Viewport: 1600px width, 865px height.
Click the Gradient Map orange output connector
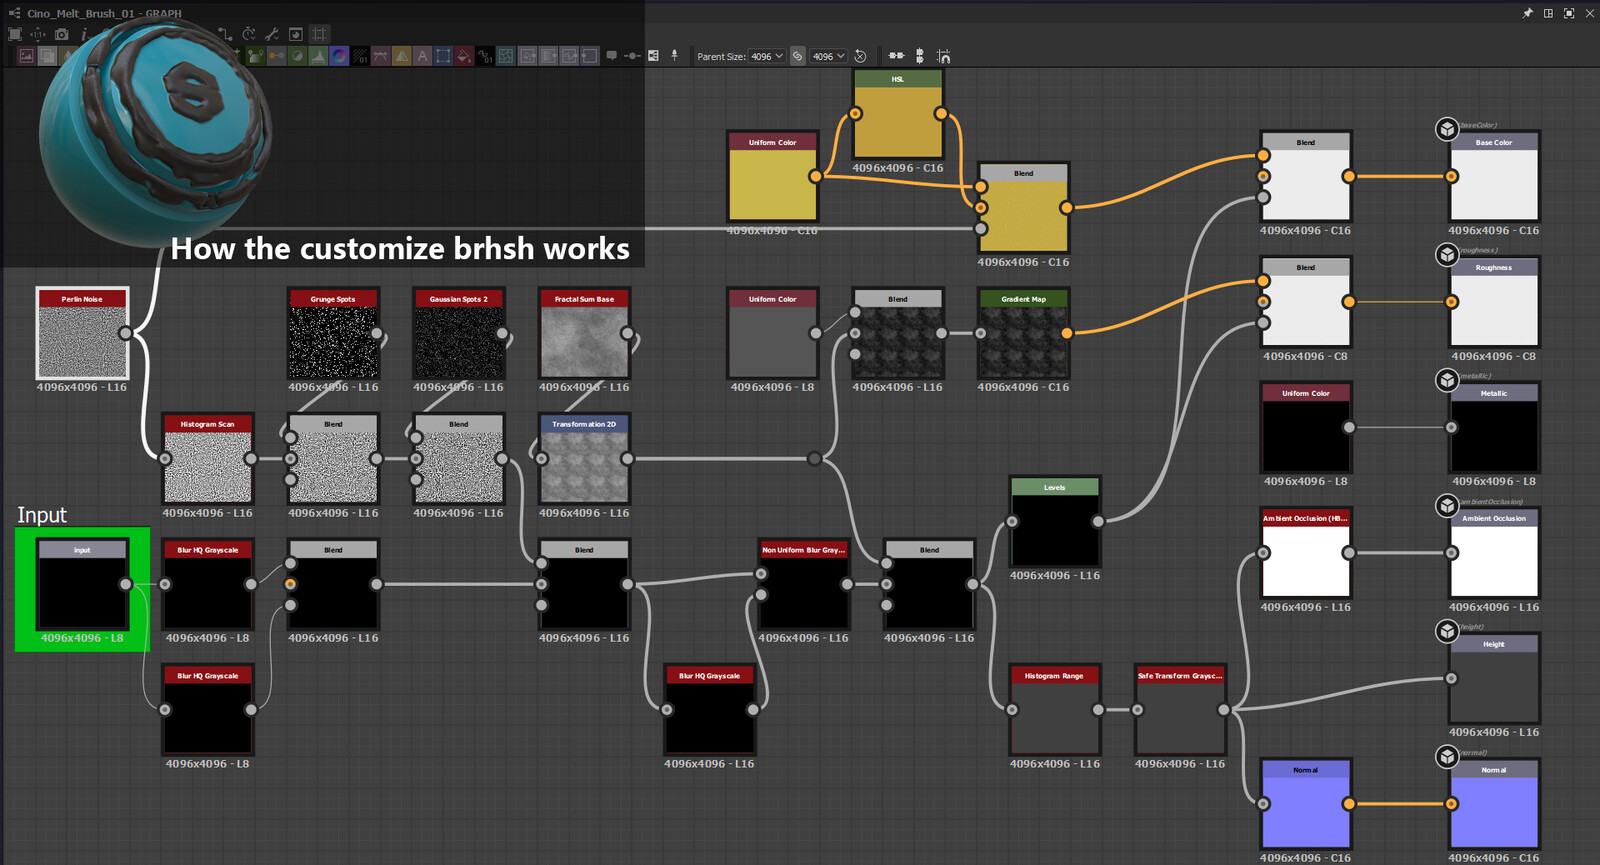pyautogui.click(x=1067, y=333)
